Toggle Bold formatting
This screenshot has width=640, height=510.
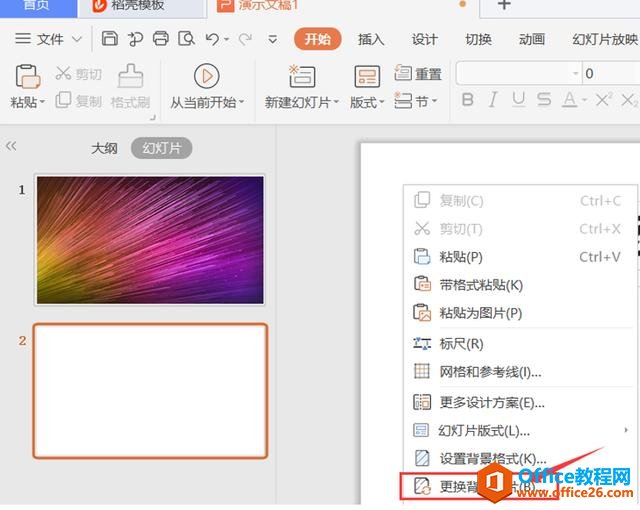pos(468,100)
